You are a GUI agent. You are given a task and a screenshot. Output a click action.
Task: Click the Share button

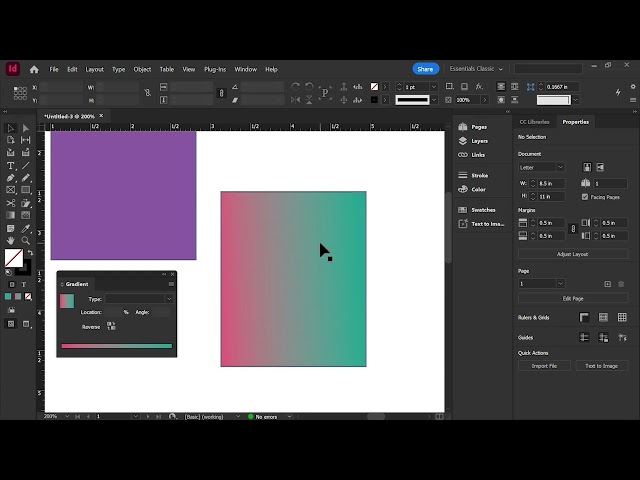click(x=425, y=69)
